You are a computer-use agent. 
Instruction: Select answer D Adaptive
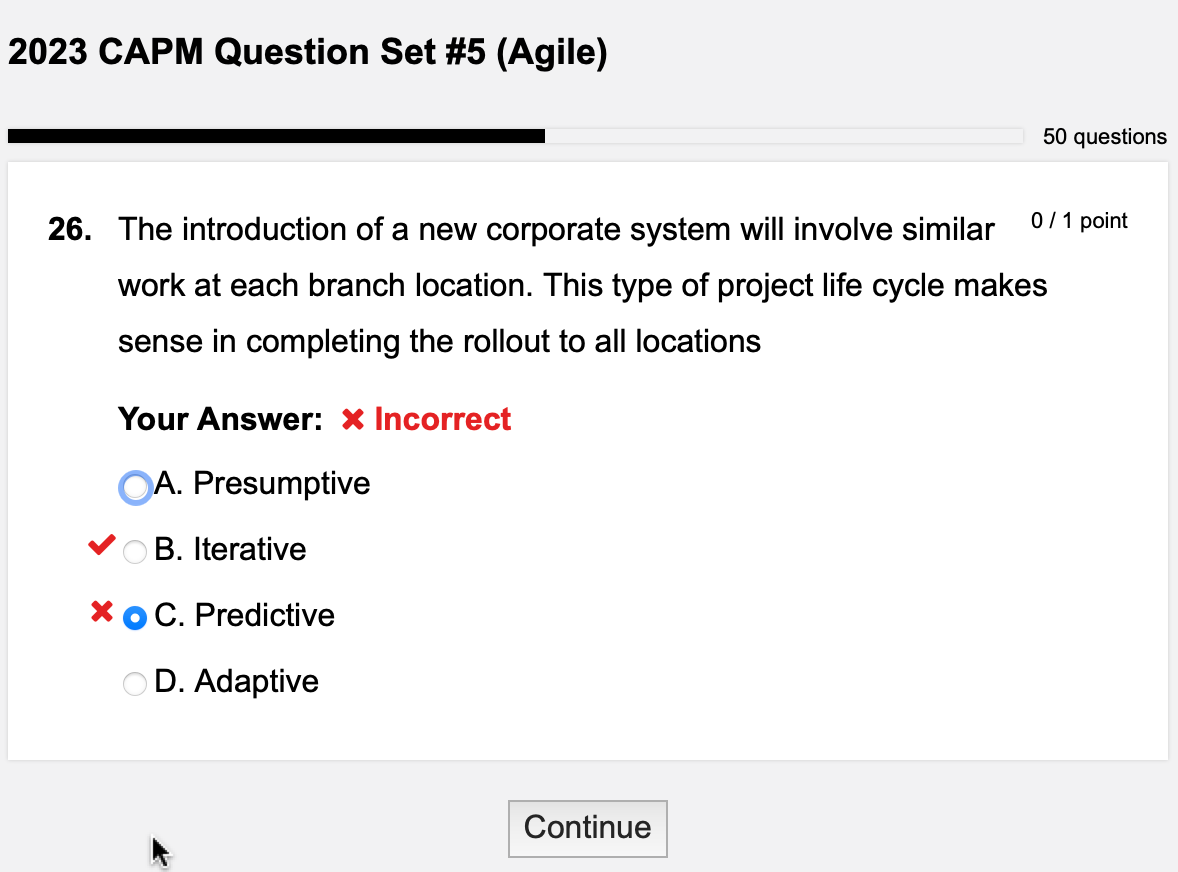[134, 683]
